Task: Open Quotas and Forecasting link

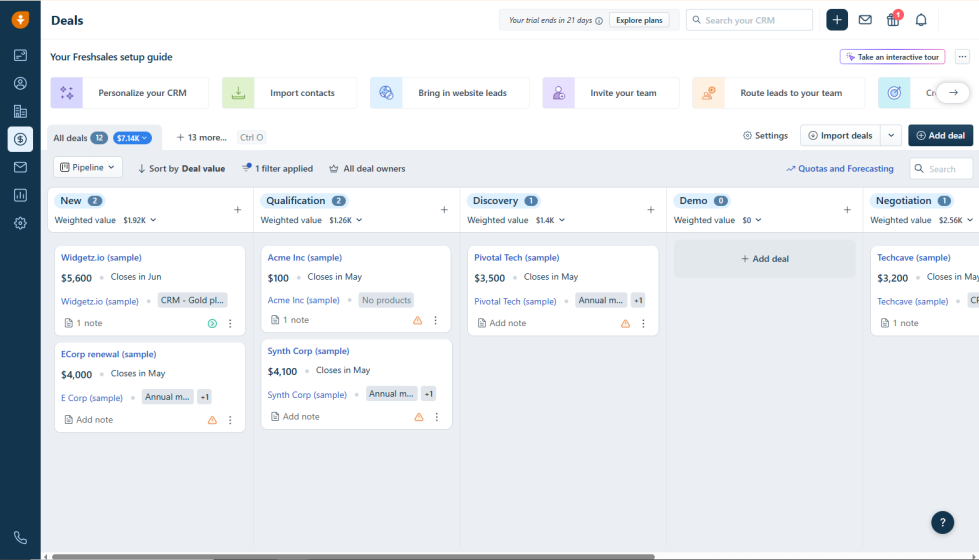Action: tap(840, 169)
